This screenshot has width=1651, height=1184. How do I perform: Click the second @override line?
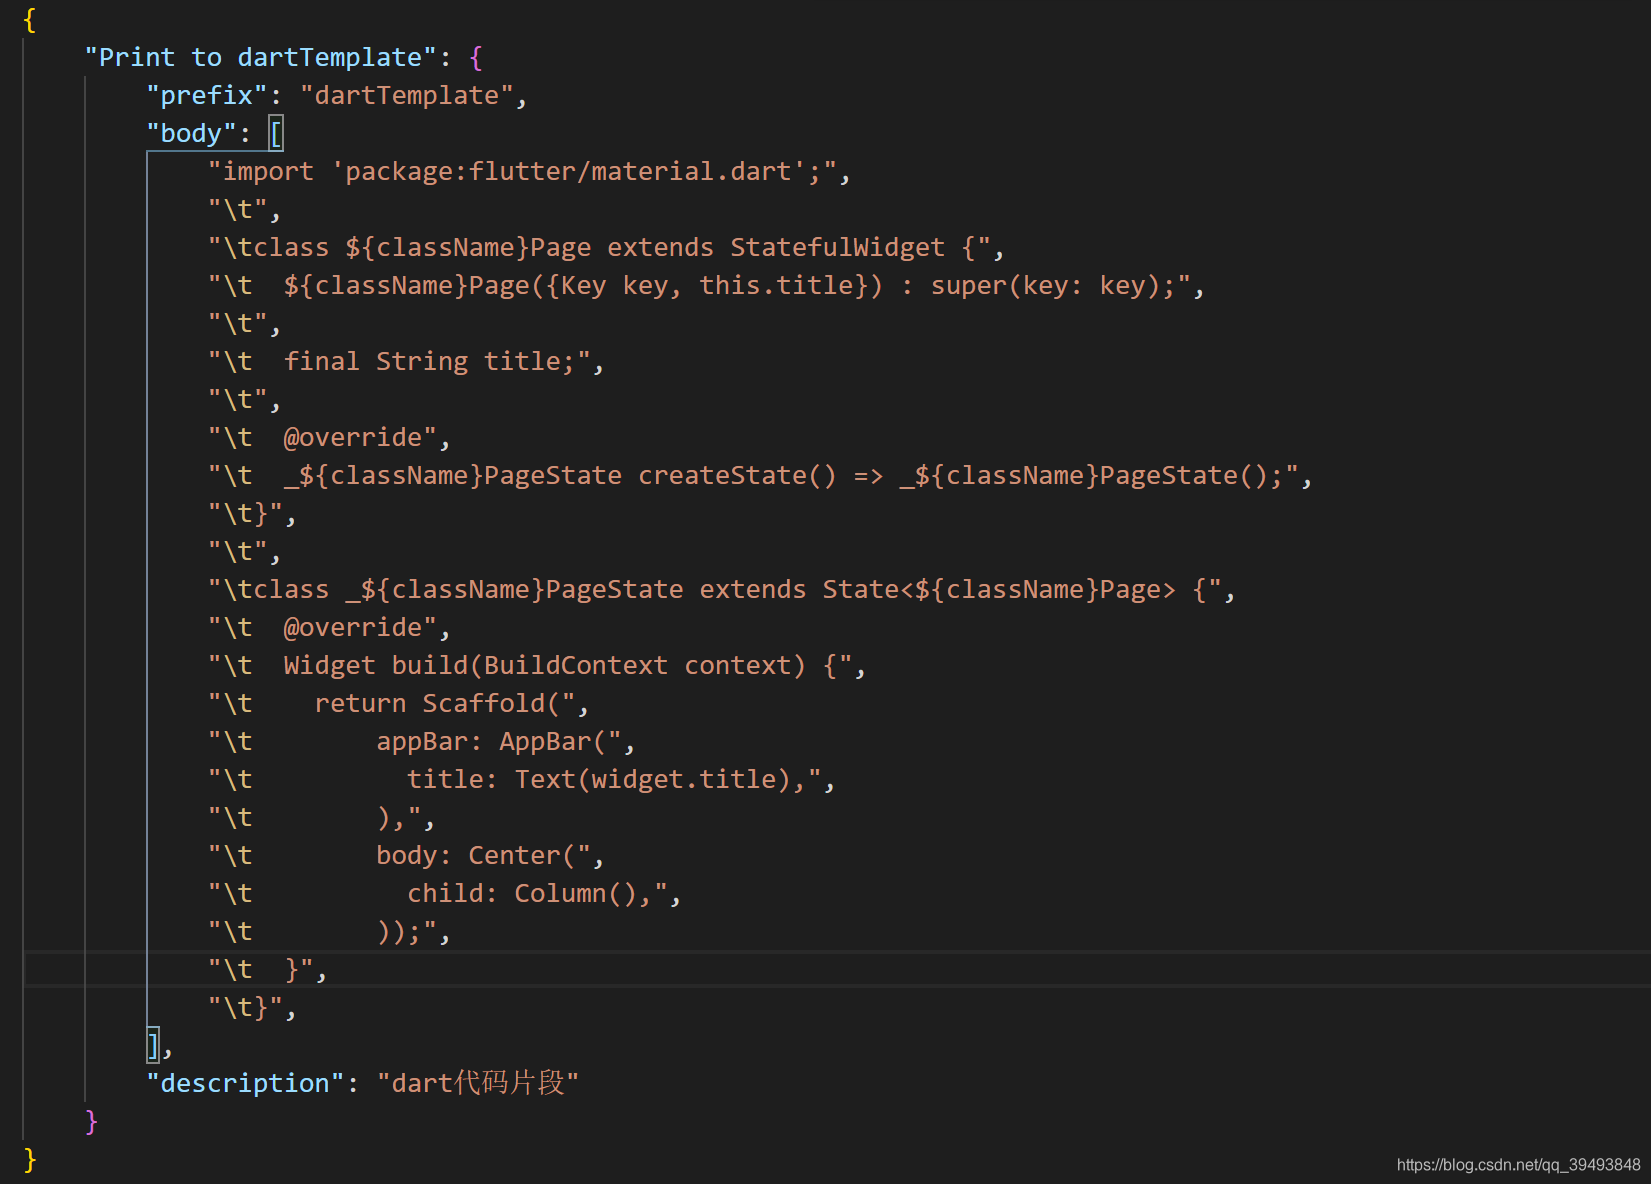pos(329,628)
